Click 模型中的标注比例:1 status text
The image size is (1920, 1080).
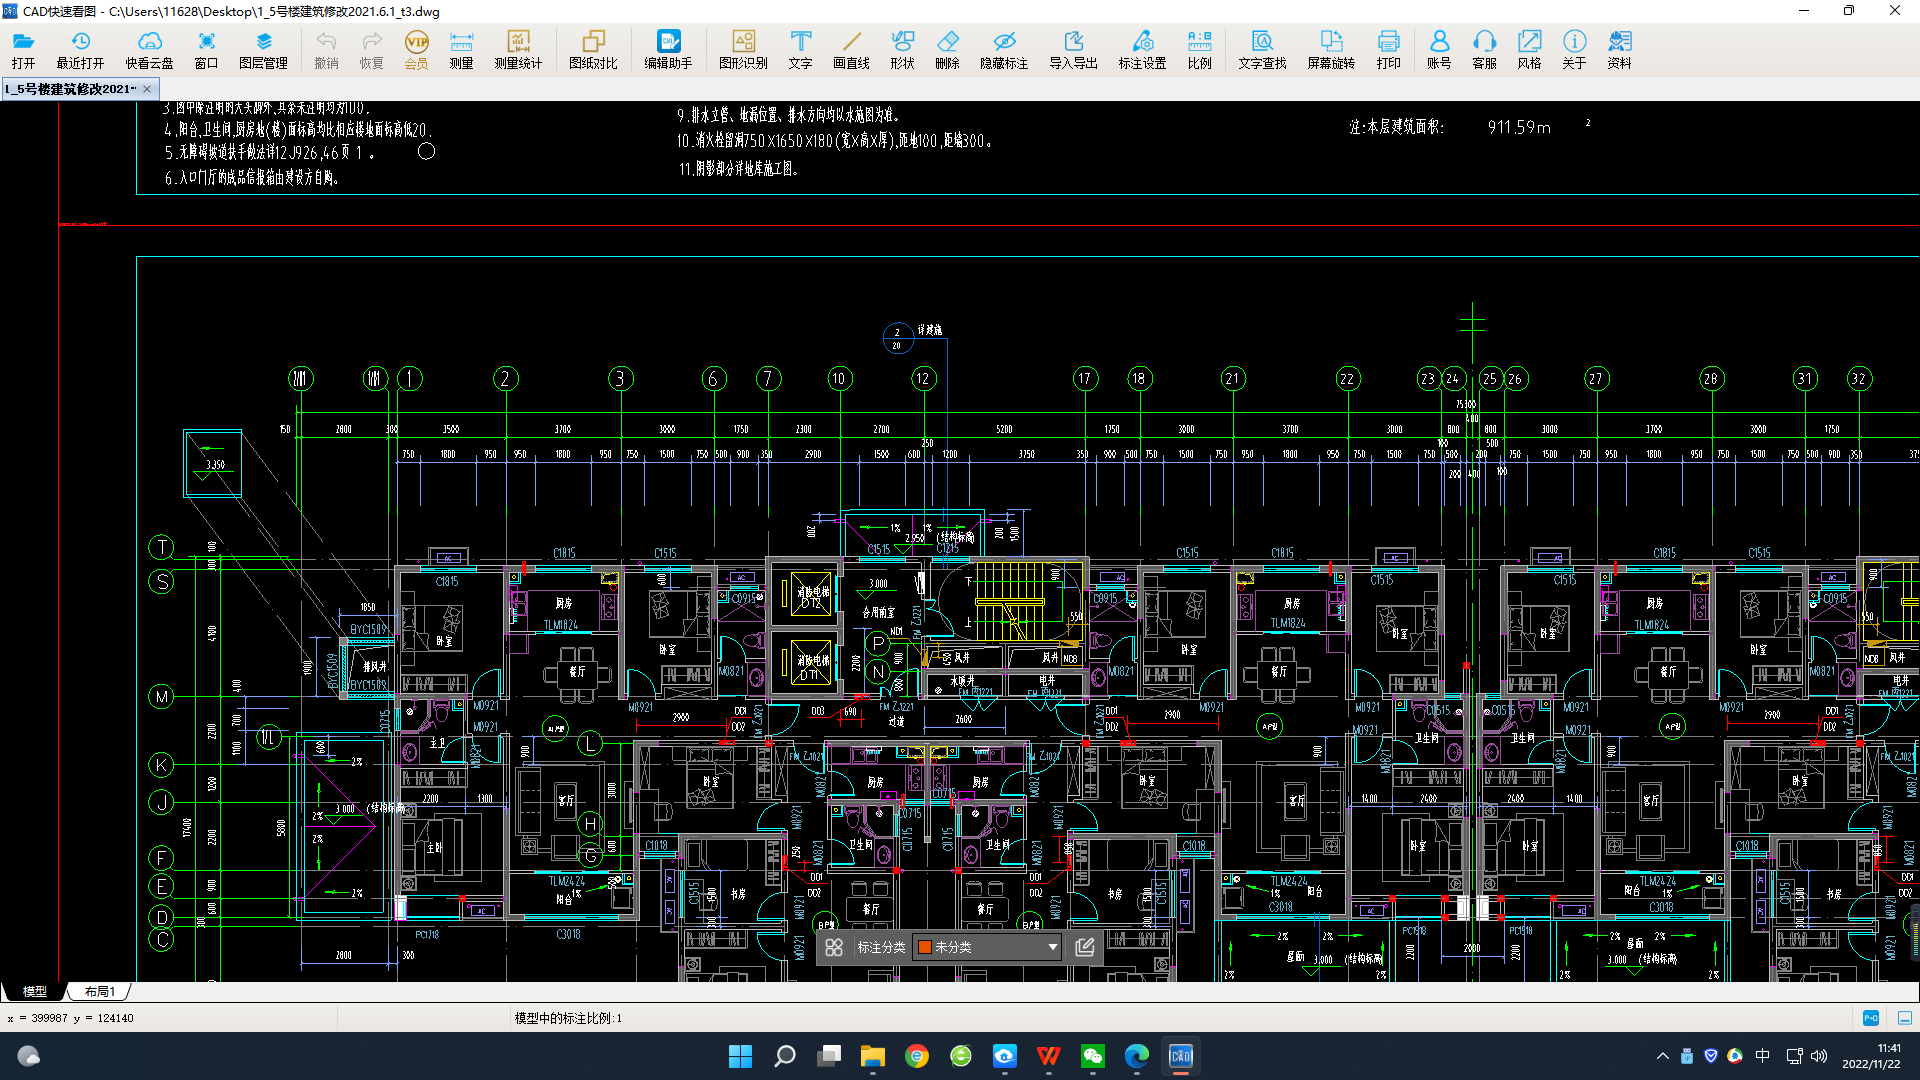click(568, 1018)
